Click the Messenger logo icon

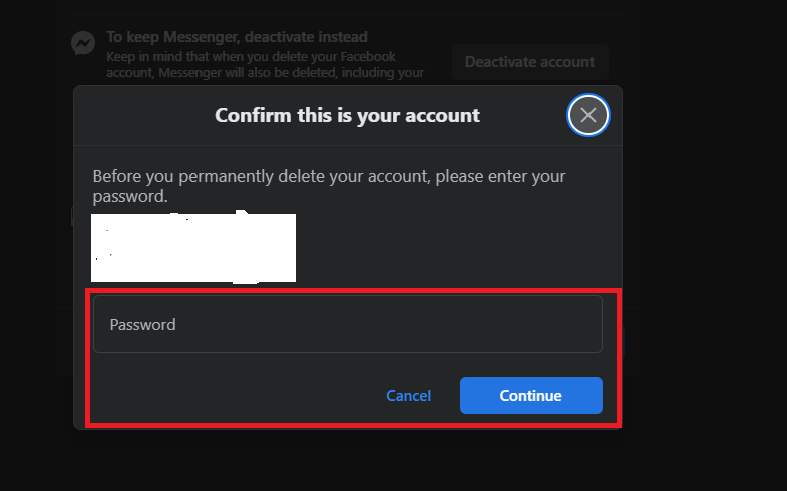tap(83, 43)
